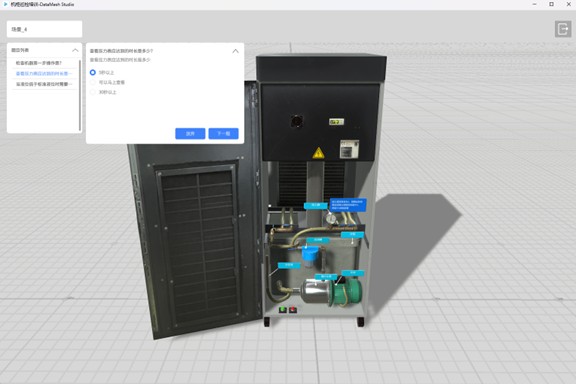The image size is (576, 384).
Task: Open the third question in the list
Action: click(x=44, y=84)
